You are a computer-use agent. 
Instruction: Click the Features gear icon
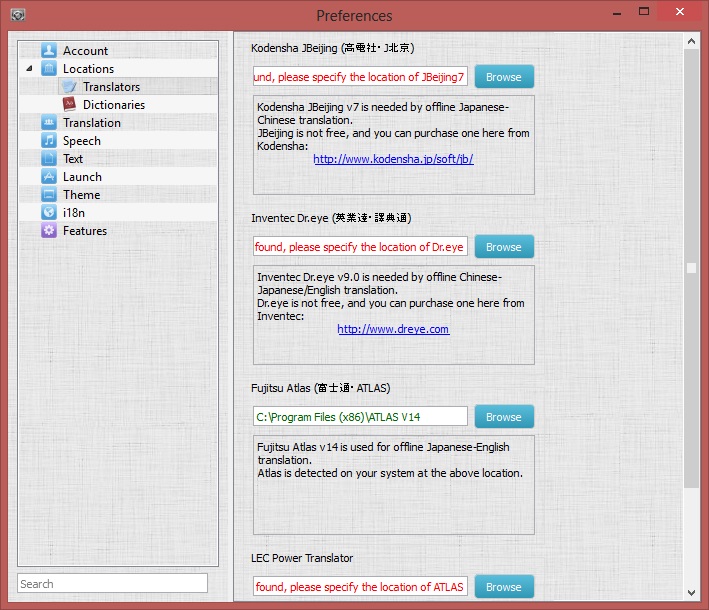(x=49, y=230)
